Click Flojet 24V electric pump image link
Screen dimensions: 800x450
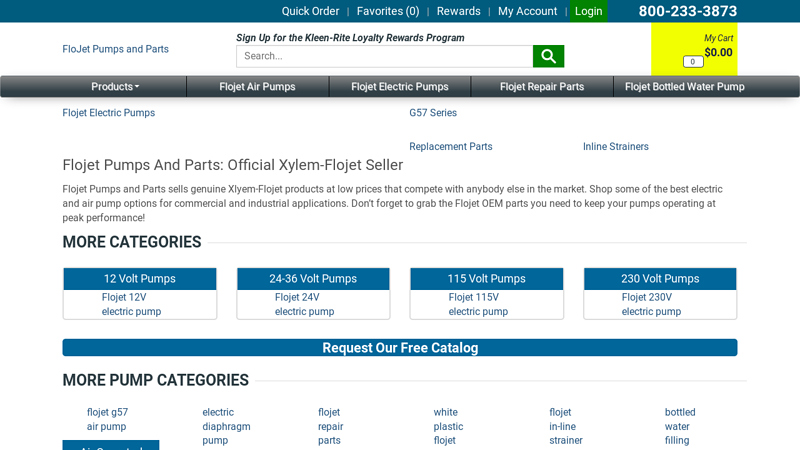coord(305,304)
